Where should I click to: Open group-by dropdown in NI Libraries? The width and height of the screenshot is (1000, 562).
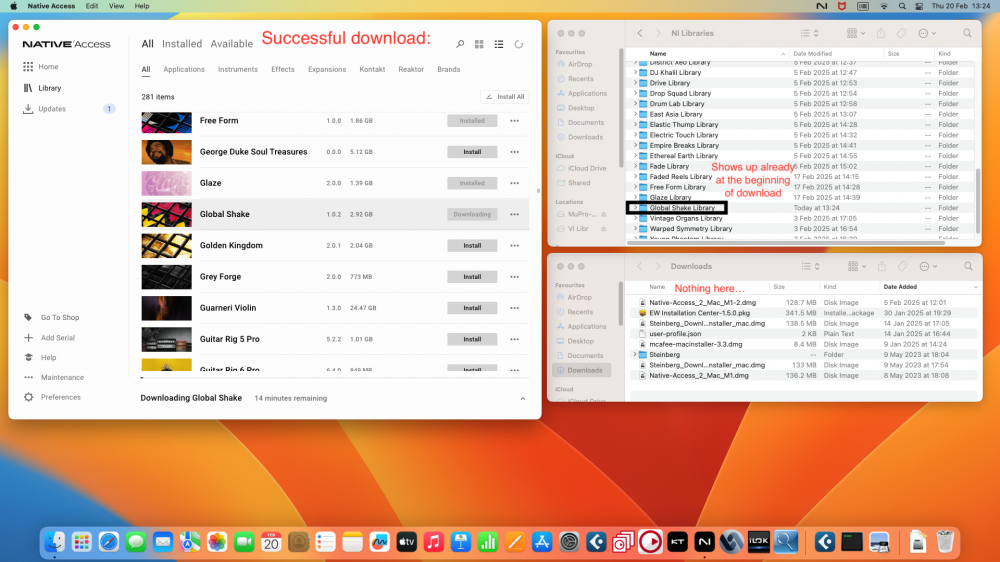[855, 33]
